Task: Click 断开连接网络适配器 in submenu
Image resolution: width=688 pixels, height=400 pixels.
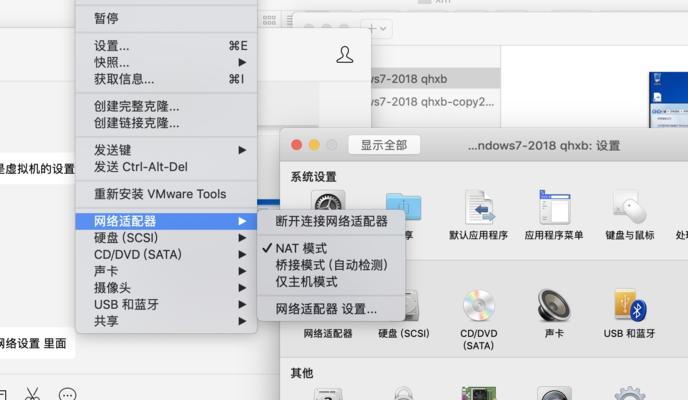Action: coord(331,221)
